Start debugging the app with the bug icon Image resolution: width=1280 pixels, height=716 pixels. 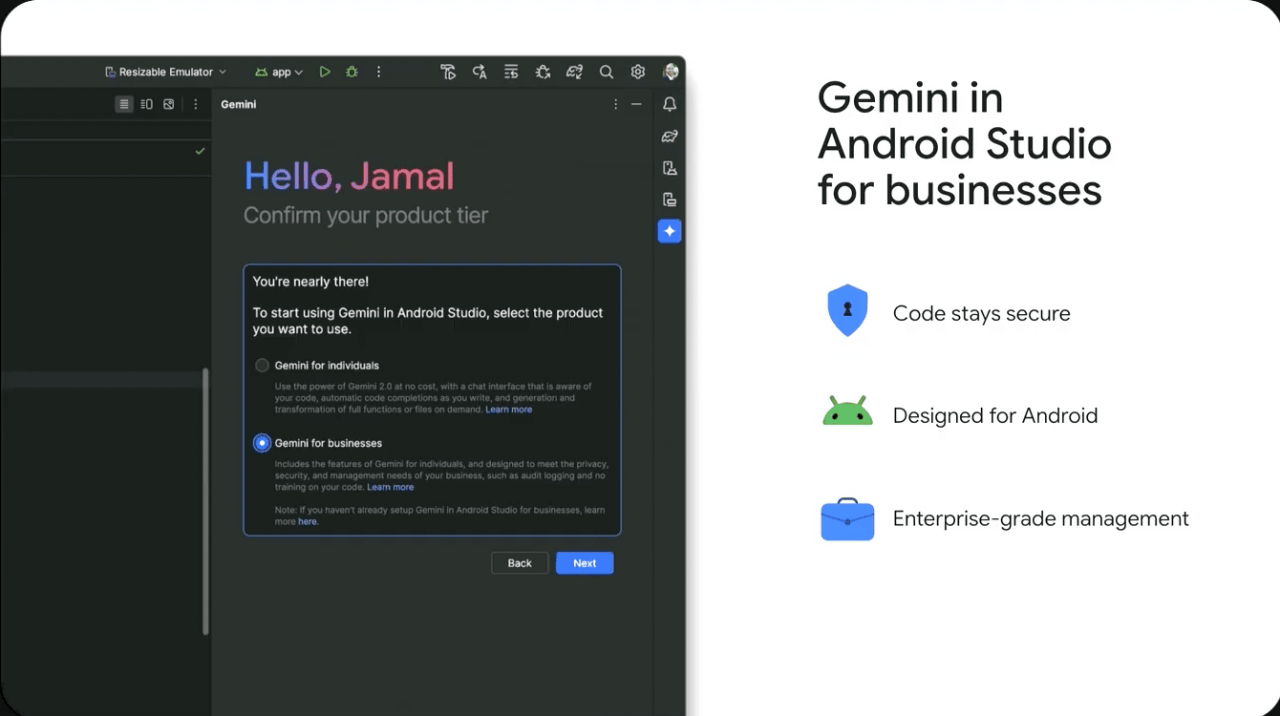point(352,72)
